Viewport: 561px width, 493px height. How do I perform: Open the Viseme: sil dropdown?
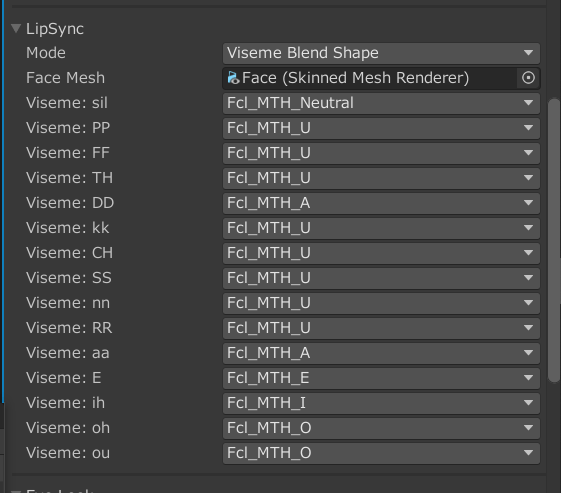(381, 103)
